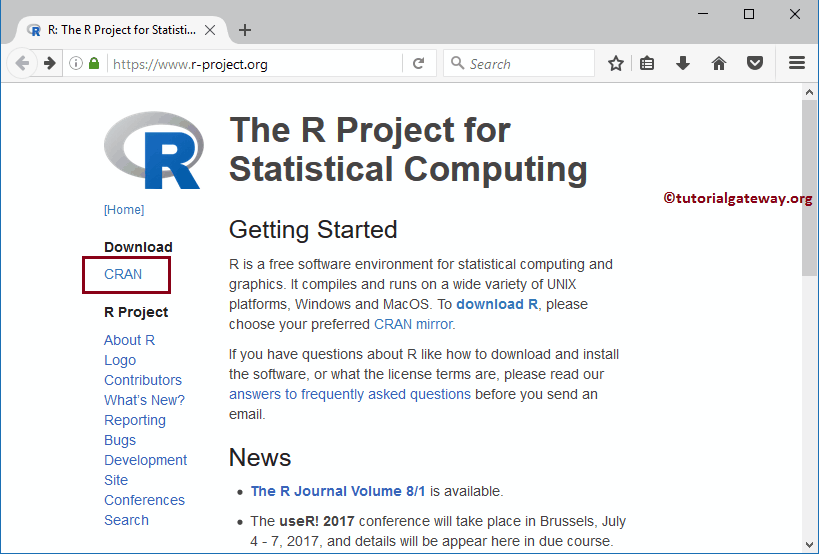Show site information via the info icon
Image resolution: width=819 pixels, height=554 pixels.
coord(76,64)
